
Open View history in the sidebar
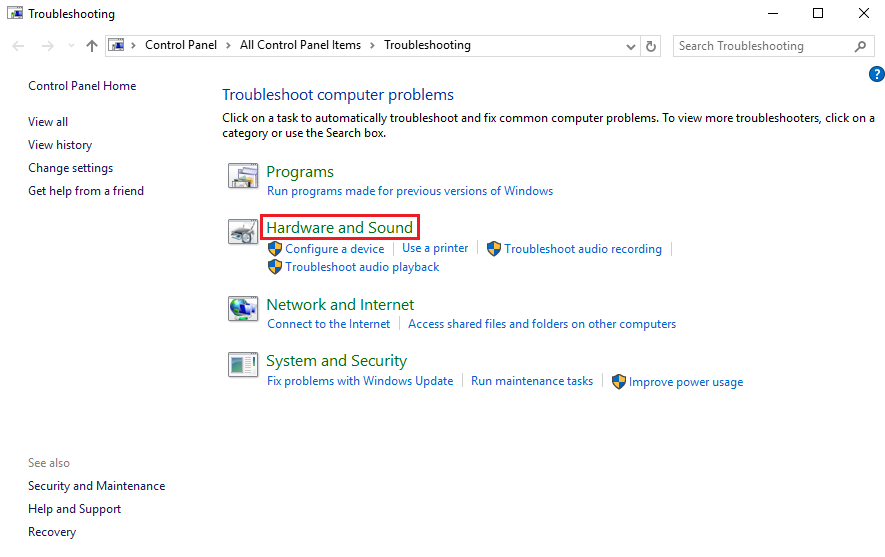(60, 145)
